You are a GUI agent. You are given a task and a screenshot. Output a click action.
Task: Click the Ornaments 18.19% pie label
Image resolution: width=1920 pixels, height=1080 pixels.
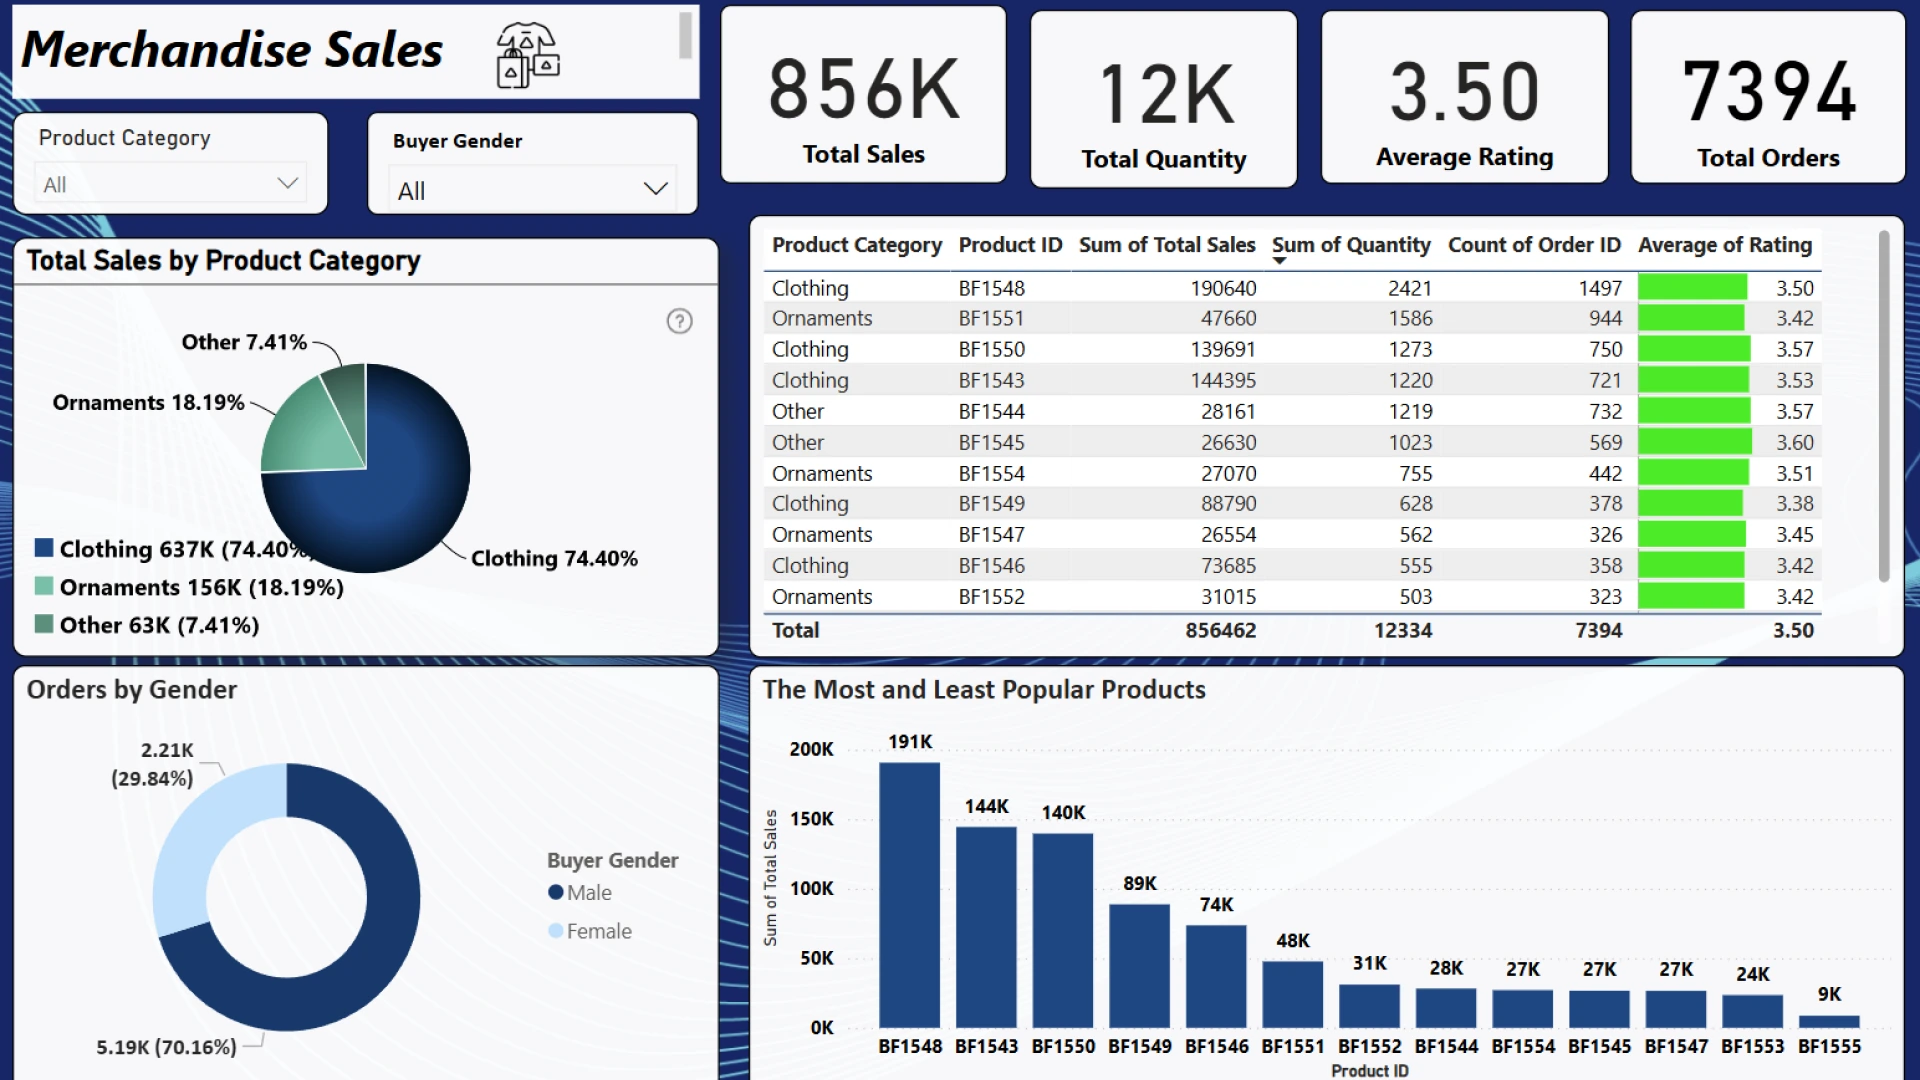(x=148, y=402)
